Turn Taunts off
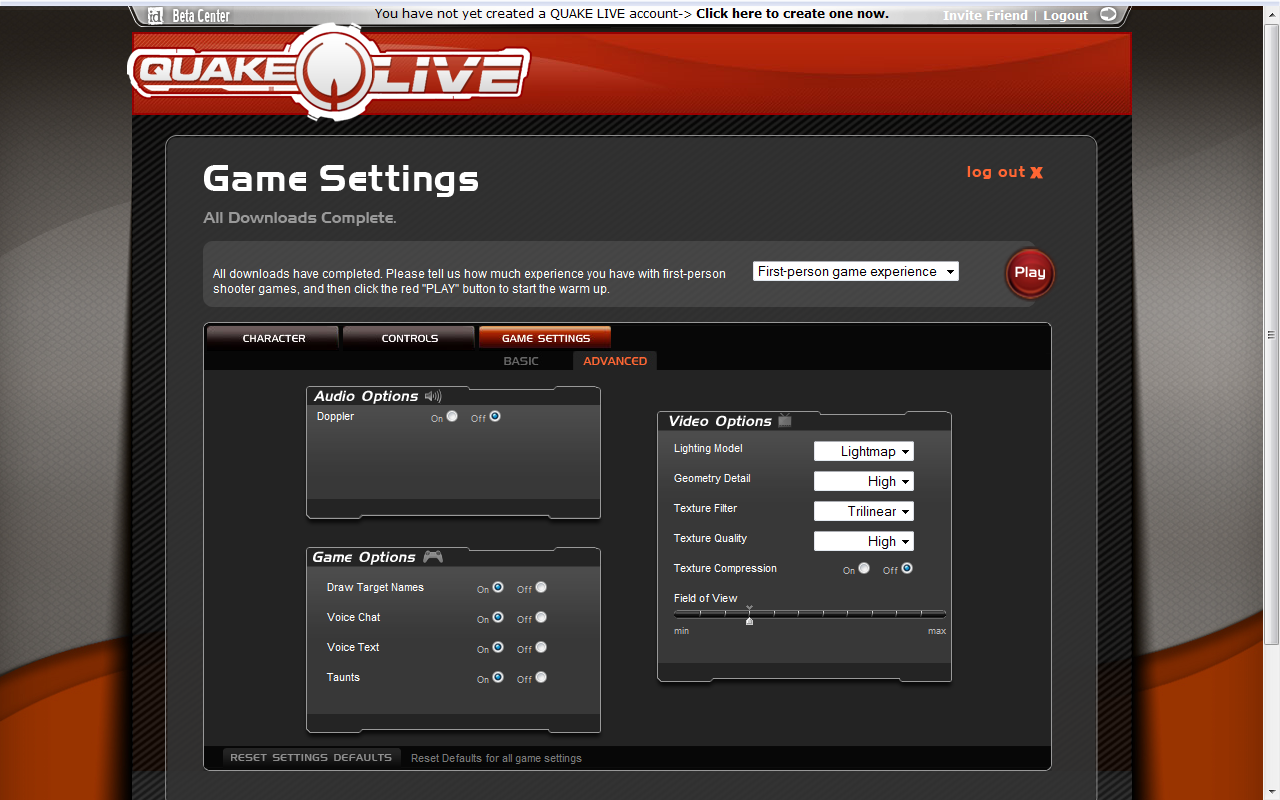Image resolution: width=1280 pixels, height=800 pixels. (541, 677)
